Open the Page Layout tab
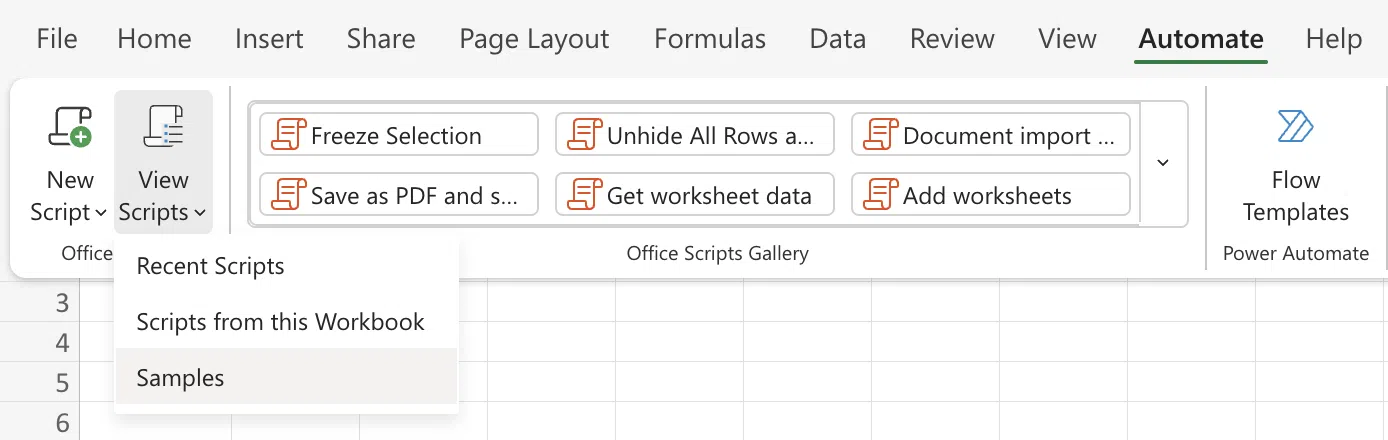1388x440 pixels. coord(534,39)
